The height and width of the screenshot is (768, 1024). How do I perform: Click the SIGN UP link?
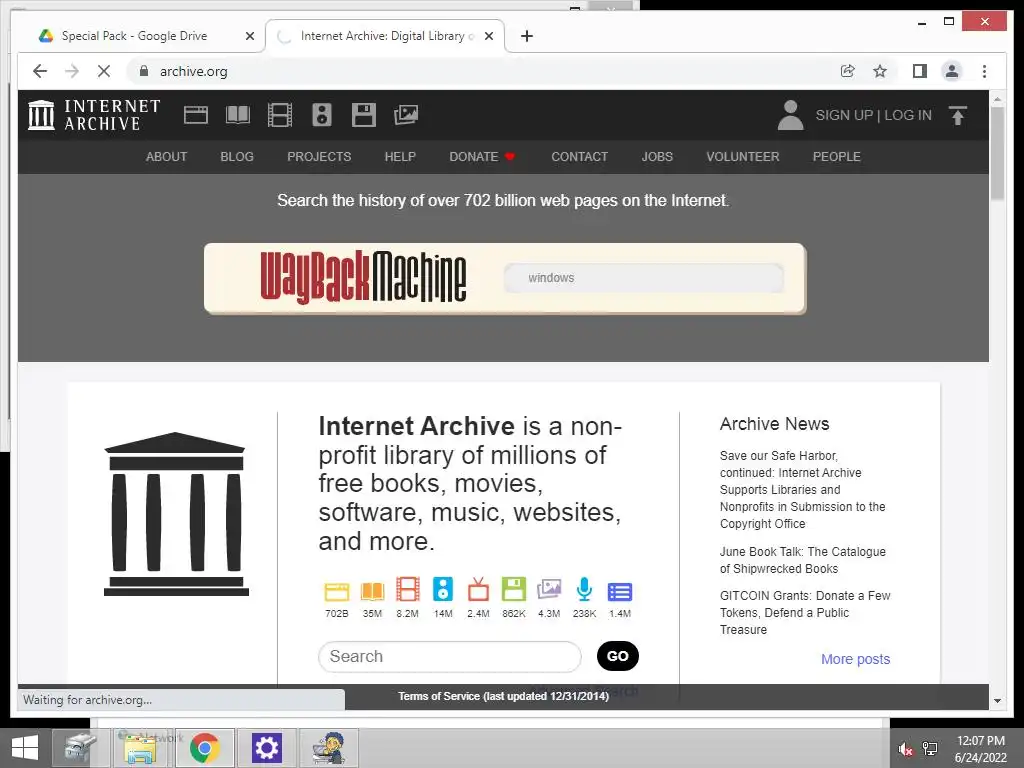click(x=844, y=115)
